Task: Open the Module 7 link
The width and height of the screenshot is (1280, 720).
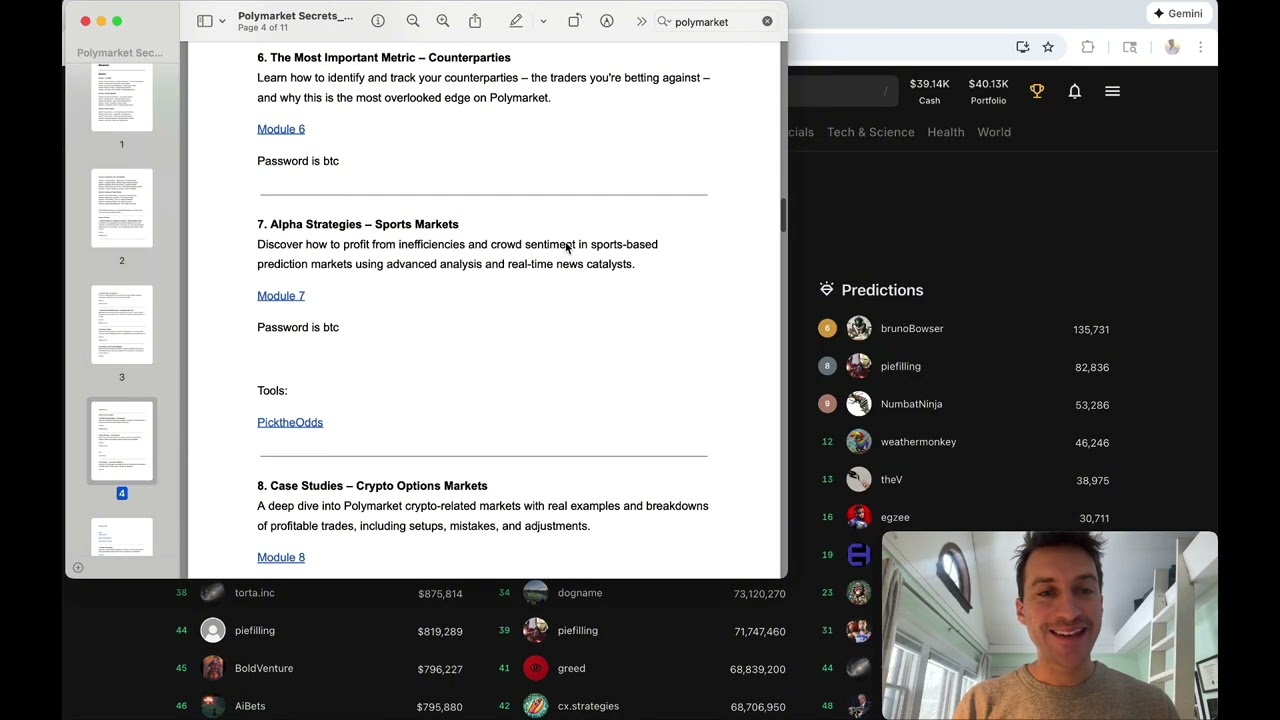Action: click(x=281, y=296)
